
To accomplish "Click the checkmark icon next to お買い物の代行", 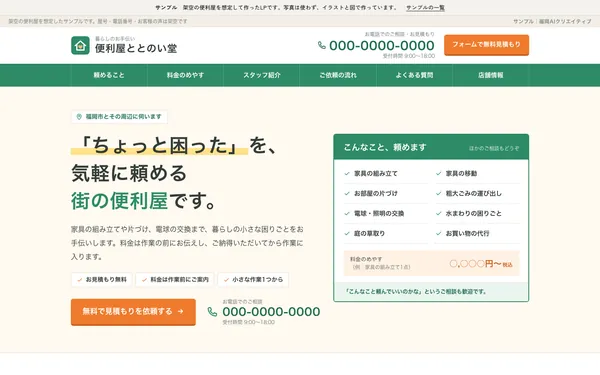I will coord(439,233).
